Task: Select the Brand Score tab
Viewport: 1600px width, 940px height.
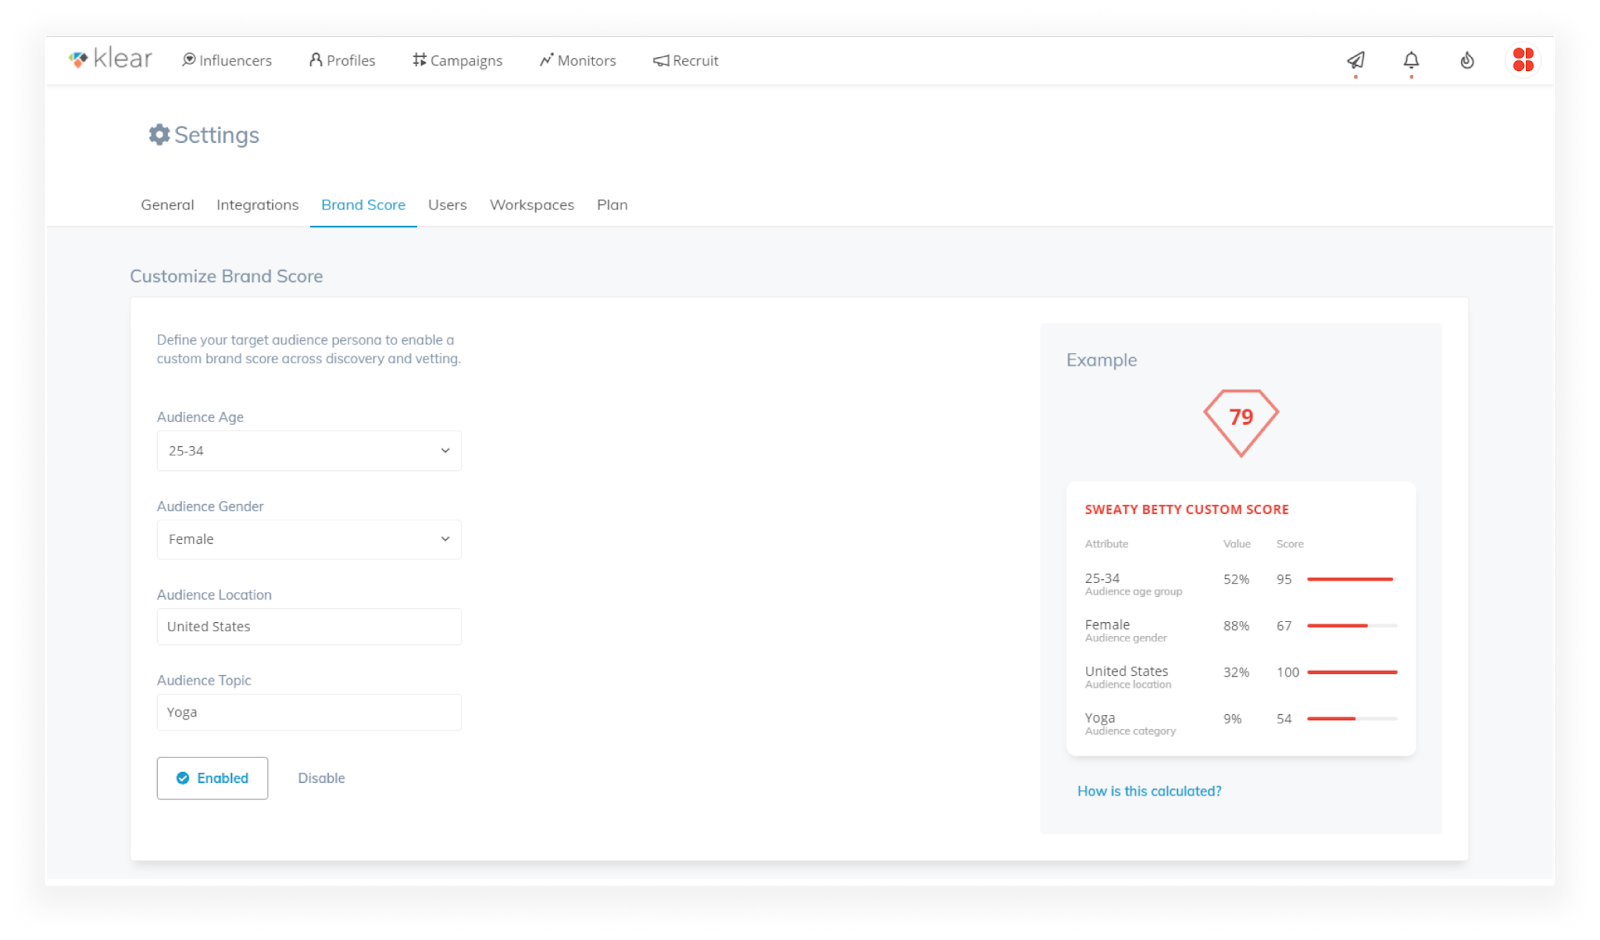Action: [363, 204]
